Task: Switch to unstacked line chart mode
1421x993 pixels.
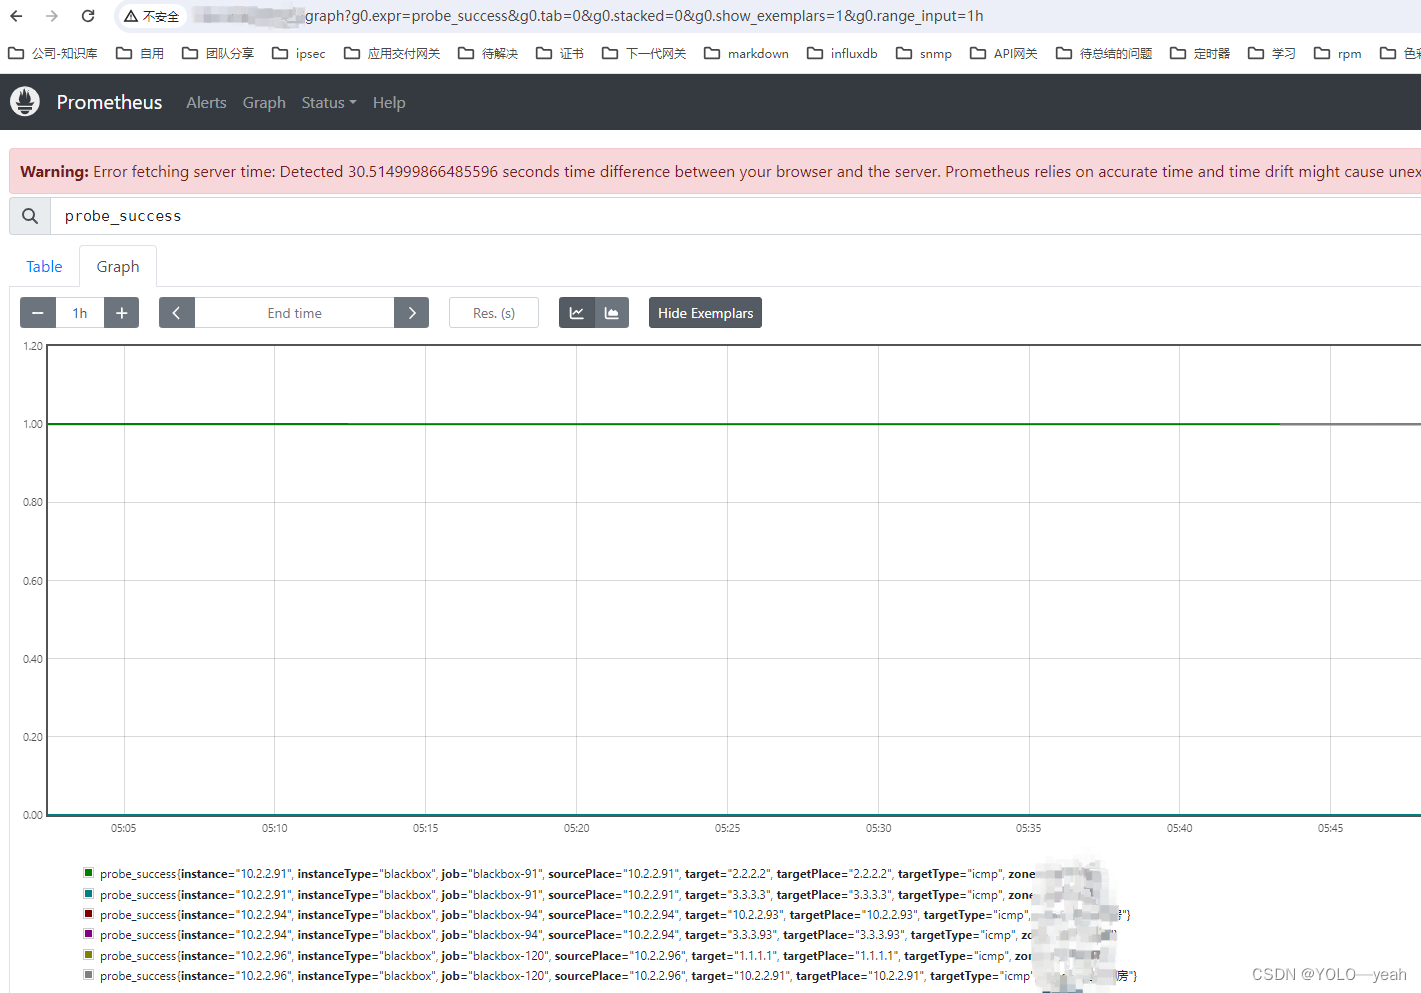Action: point(577,313)
